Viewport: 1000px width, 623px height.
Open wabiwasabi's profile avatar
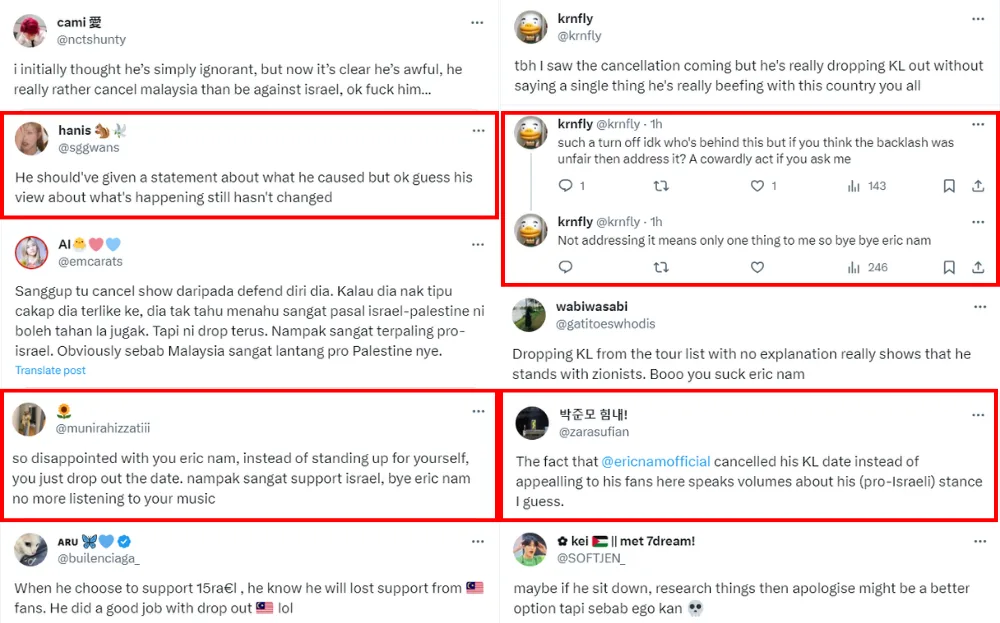530,315
